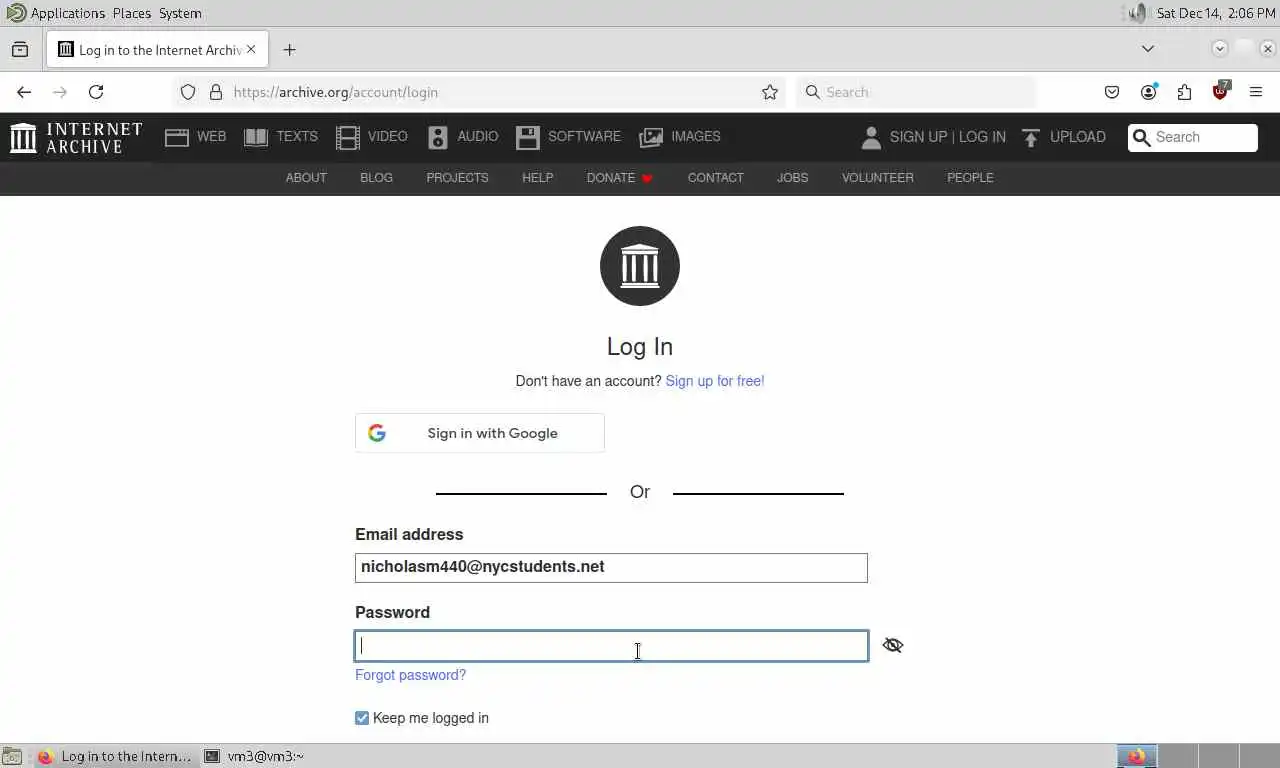Screen dimensions: 1280x768
Task: Click the Internet Archive site search box
Action: pyautogui.click(x=1193, y=138)
